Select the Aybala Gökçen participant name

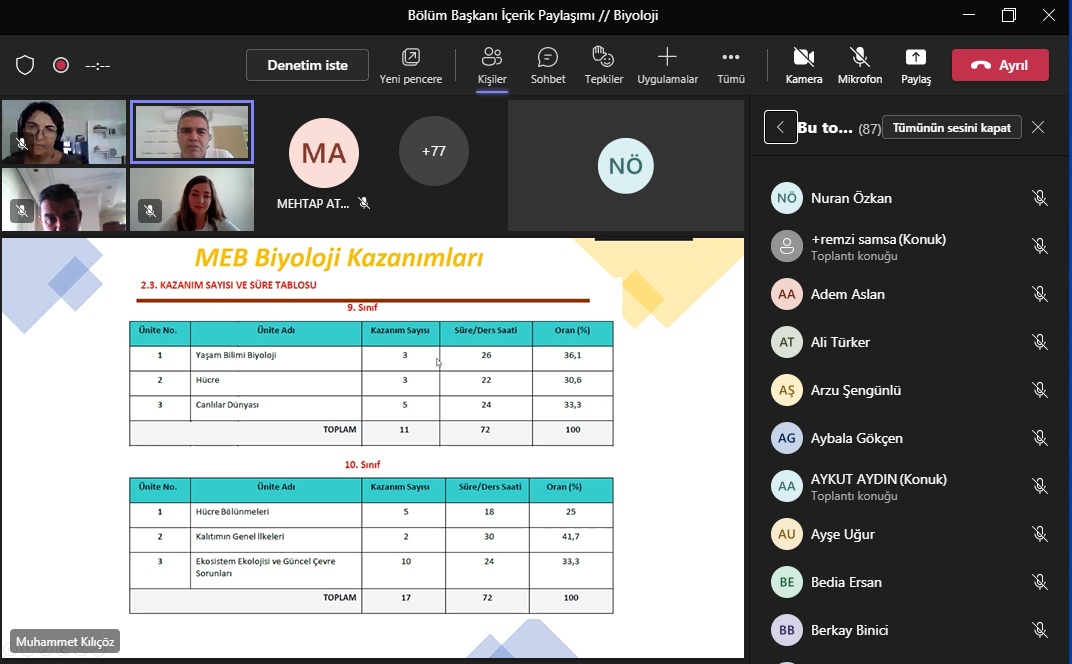click(x=857, y=438)
